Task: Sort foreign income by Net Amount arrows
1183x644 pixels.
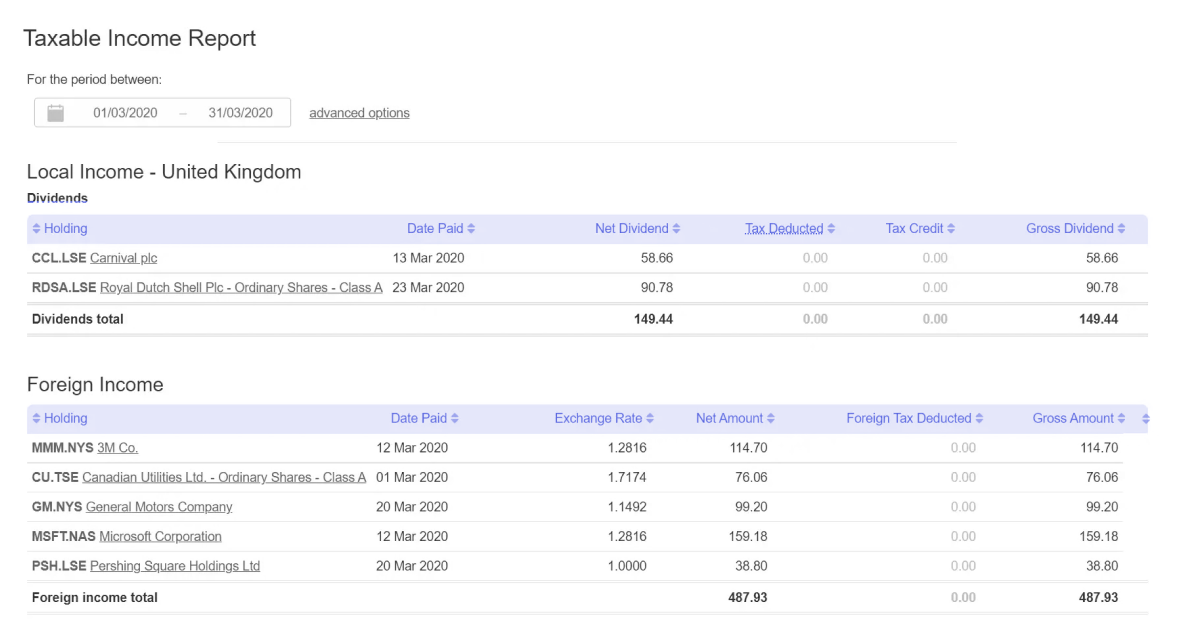Action: pyautogui.click(x=770, y=419)
